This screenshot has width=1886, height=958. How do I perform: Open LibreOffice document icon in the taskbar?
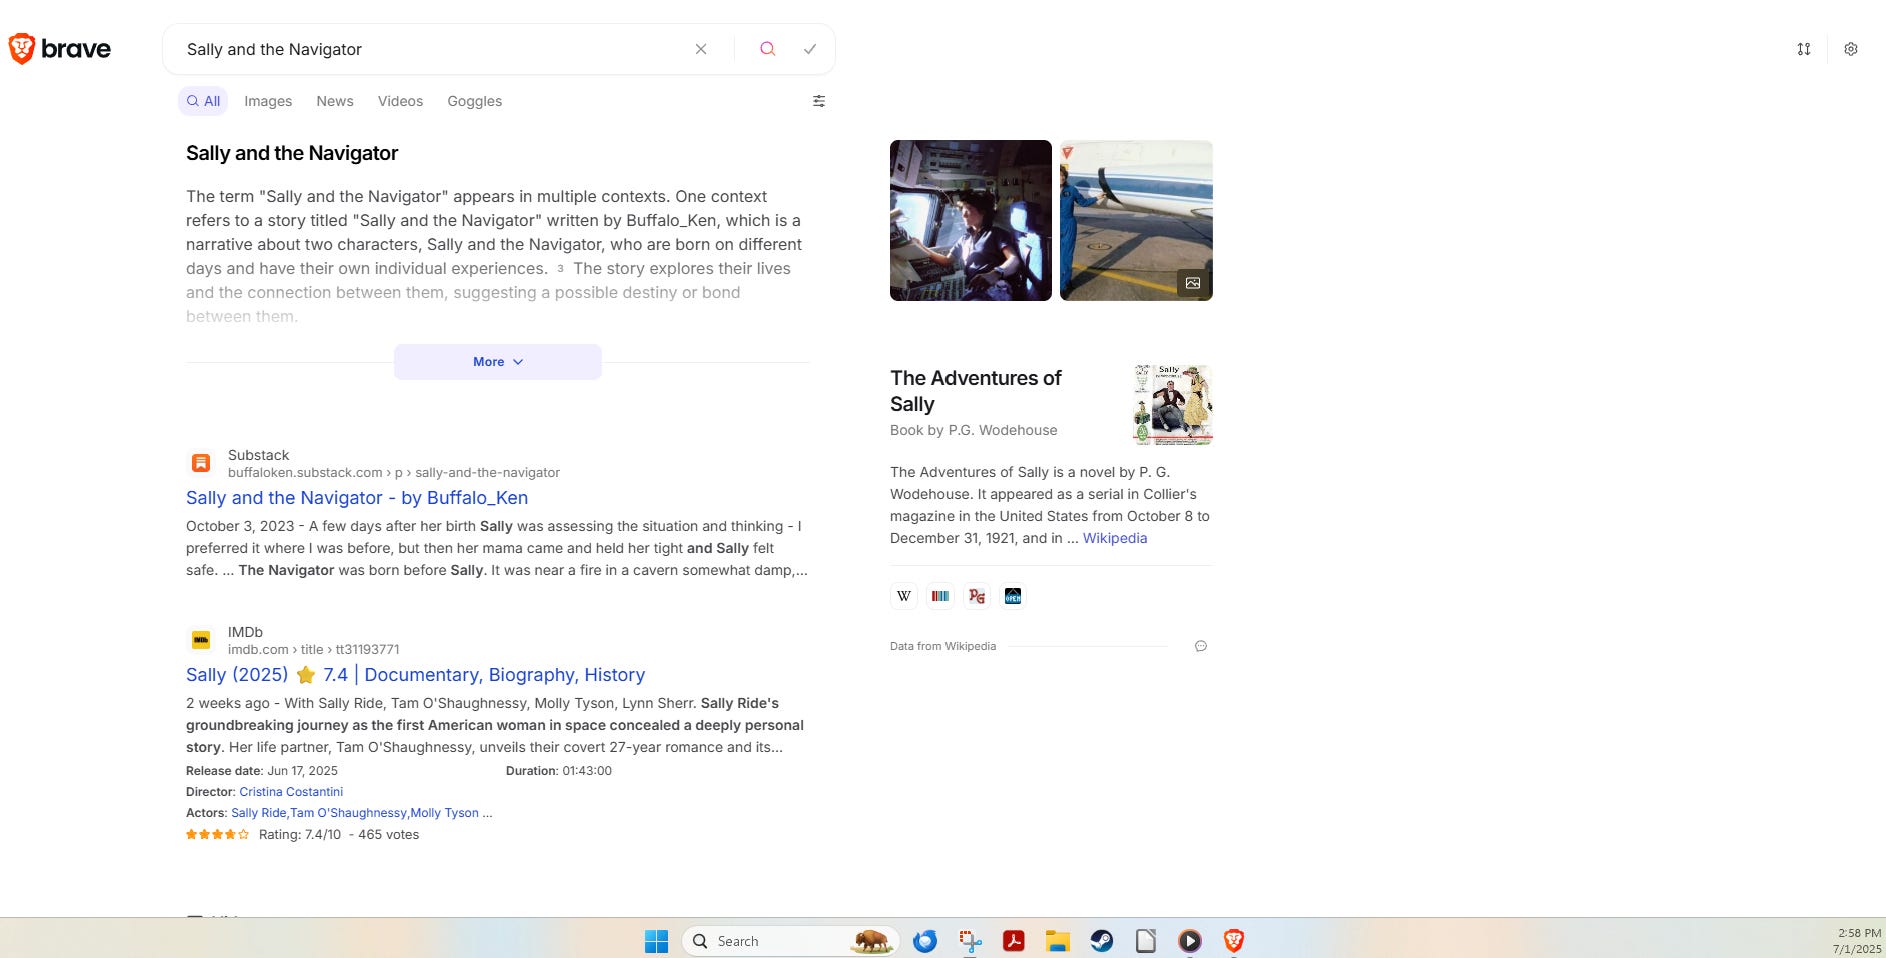(1146, 941)
